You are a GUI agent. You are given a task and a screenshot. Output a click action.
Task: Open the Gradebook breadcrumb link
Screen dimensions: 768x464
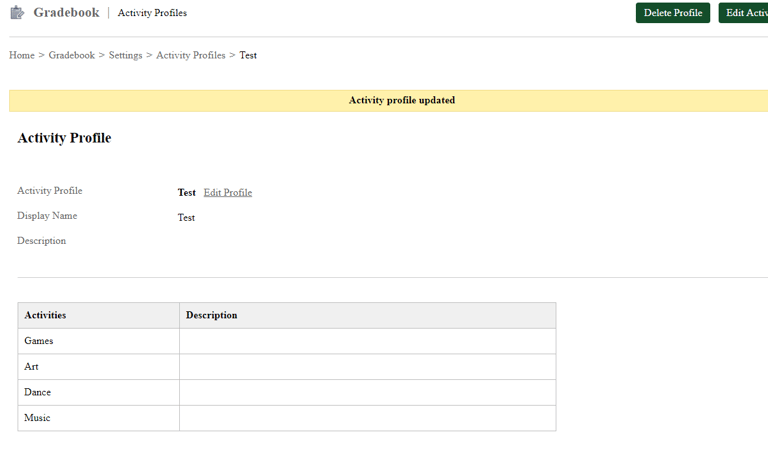point(71,55)
